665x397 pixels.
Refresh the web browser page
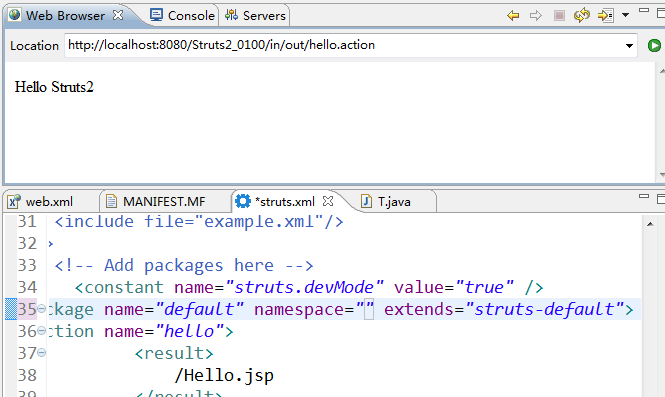[582, 15]
